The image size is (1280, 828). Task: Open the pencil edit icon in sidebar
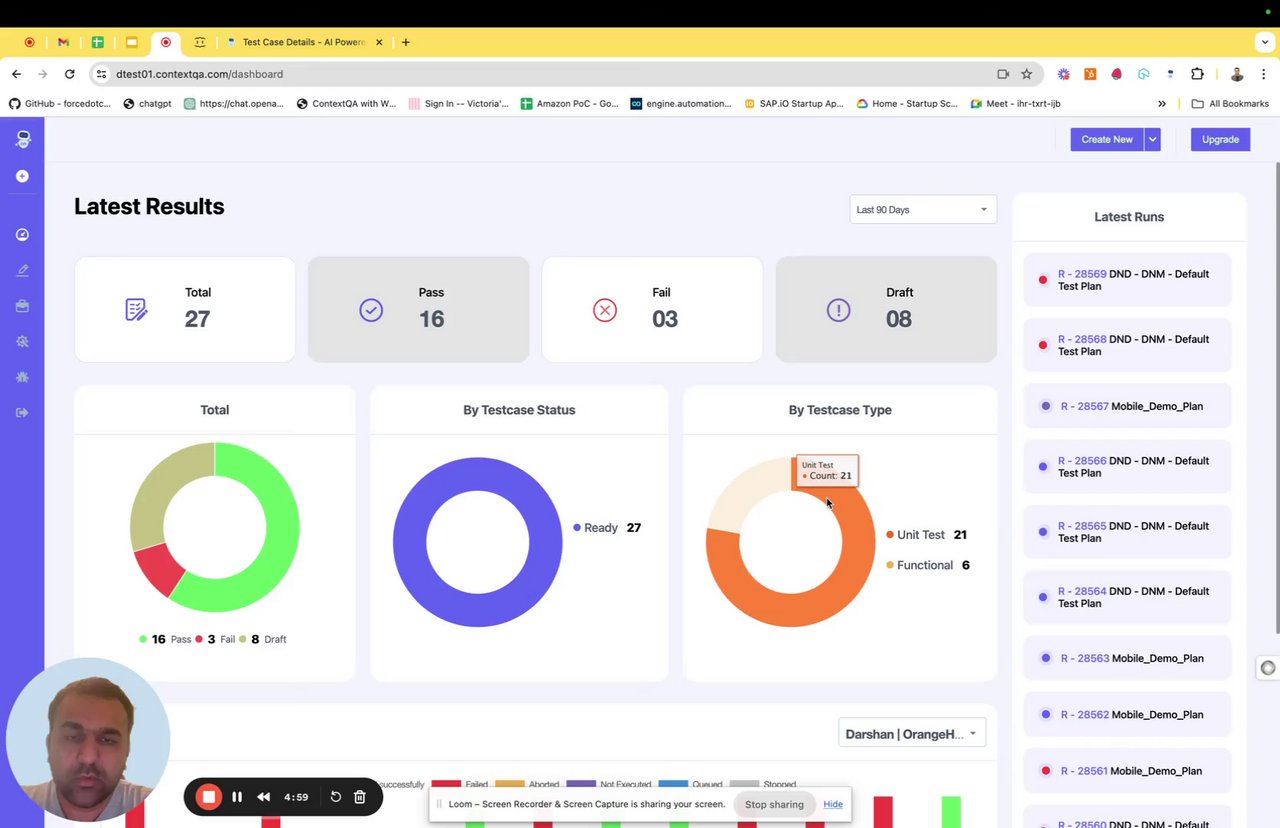click(x=22, y=271)
